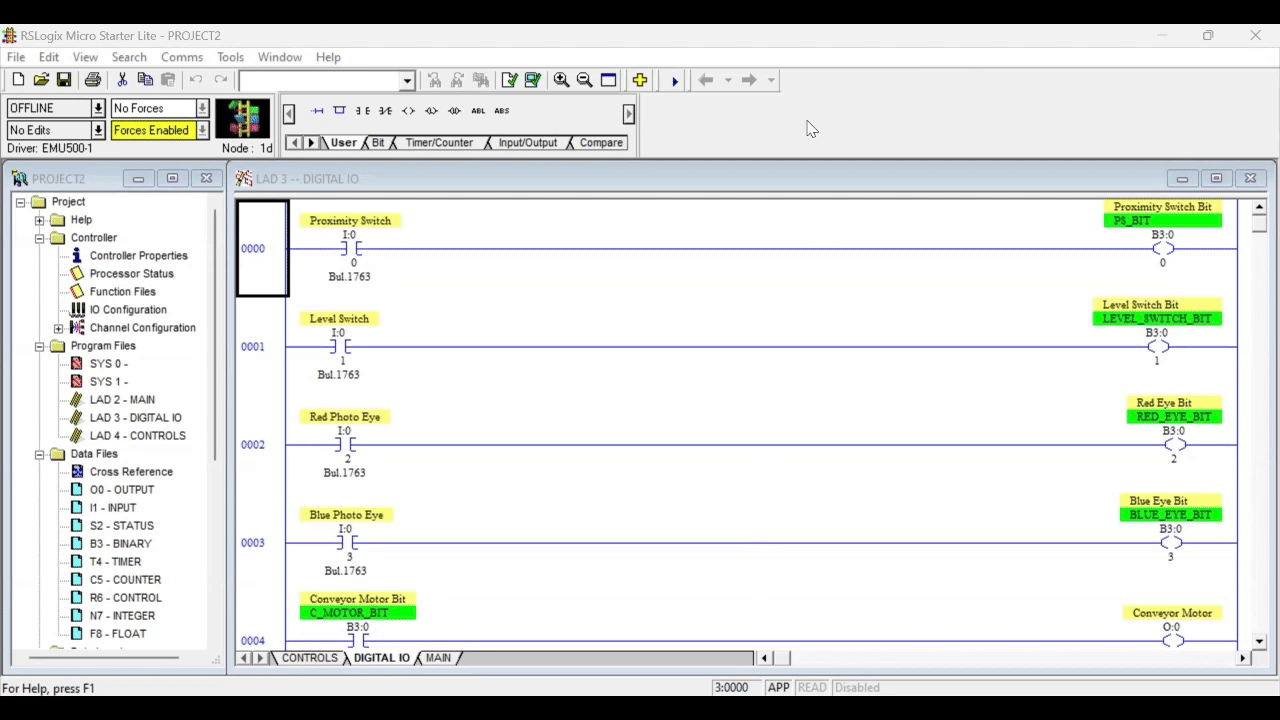Click the blue play arrow icon
This screenshot has height=720, width=1280.
(675, 80)
